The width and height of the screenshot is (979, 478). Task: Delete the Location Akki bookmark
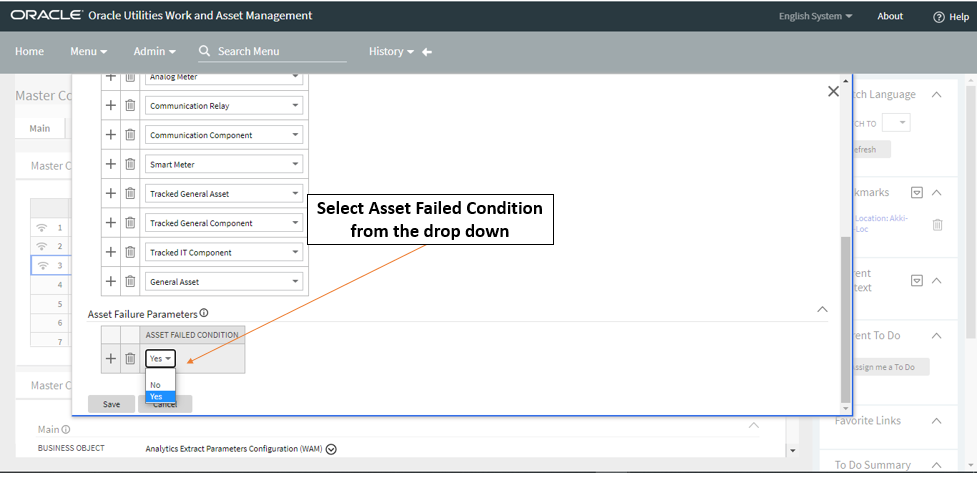pos(937,225)
